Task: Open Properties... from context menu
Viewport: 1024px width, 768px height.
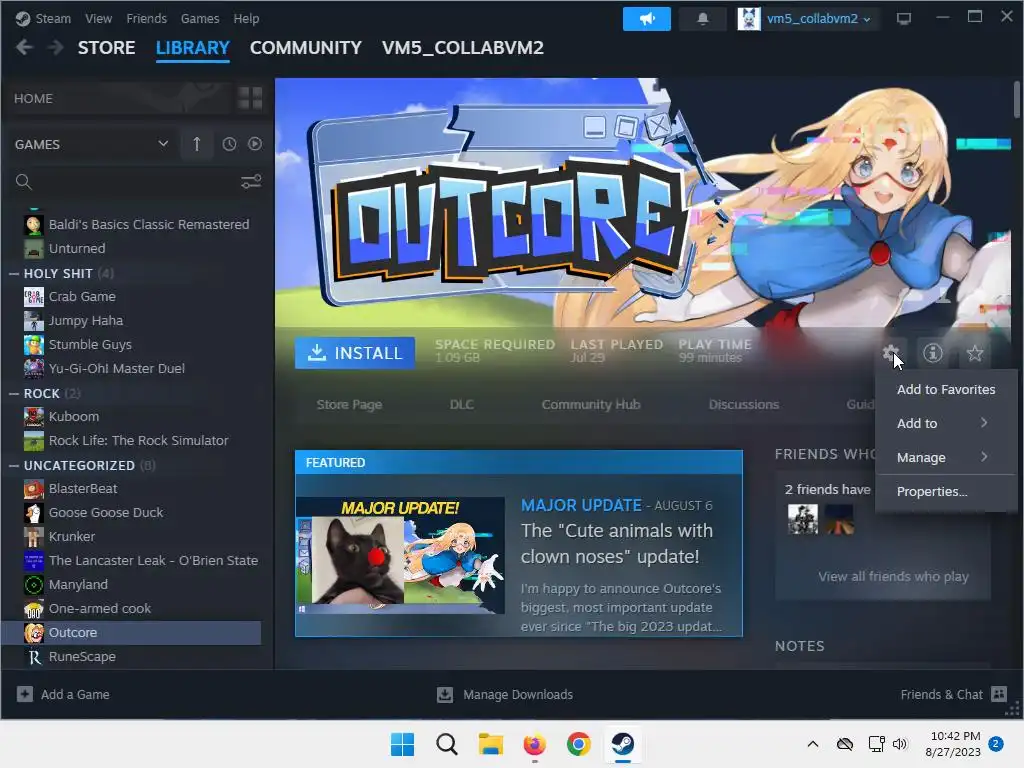Action: (x=946, y=491)
